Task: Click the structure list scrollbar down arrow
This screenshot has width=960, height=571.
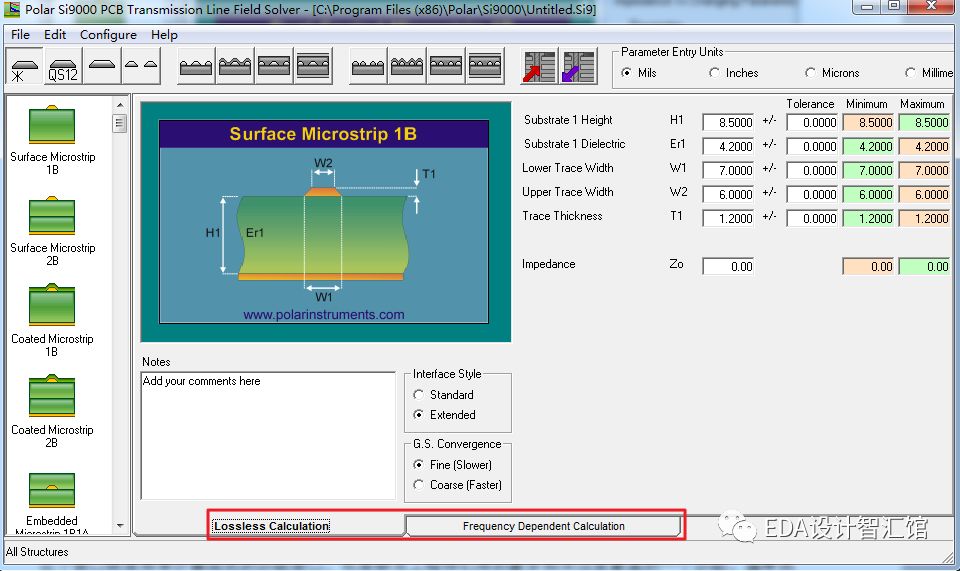Action: [120, 526]
